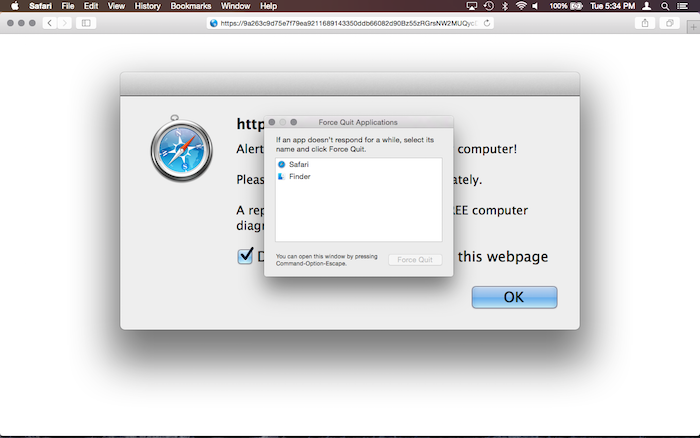Reload the page with refresh icon
700x438 pixels.
pyautogui.click(x=487, y=23)
